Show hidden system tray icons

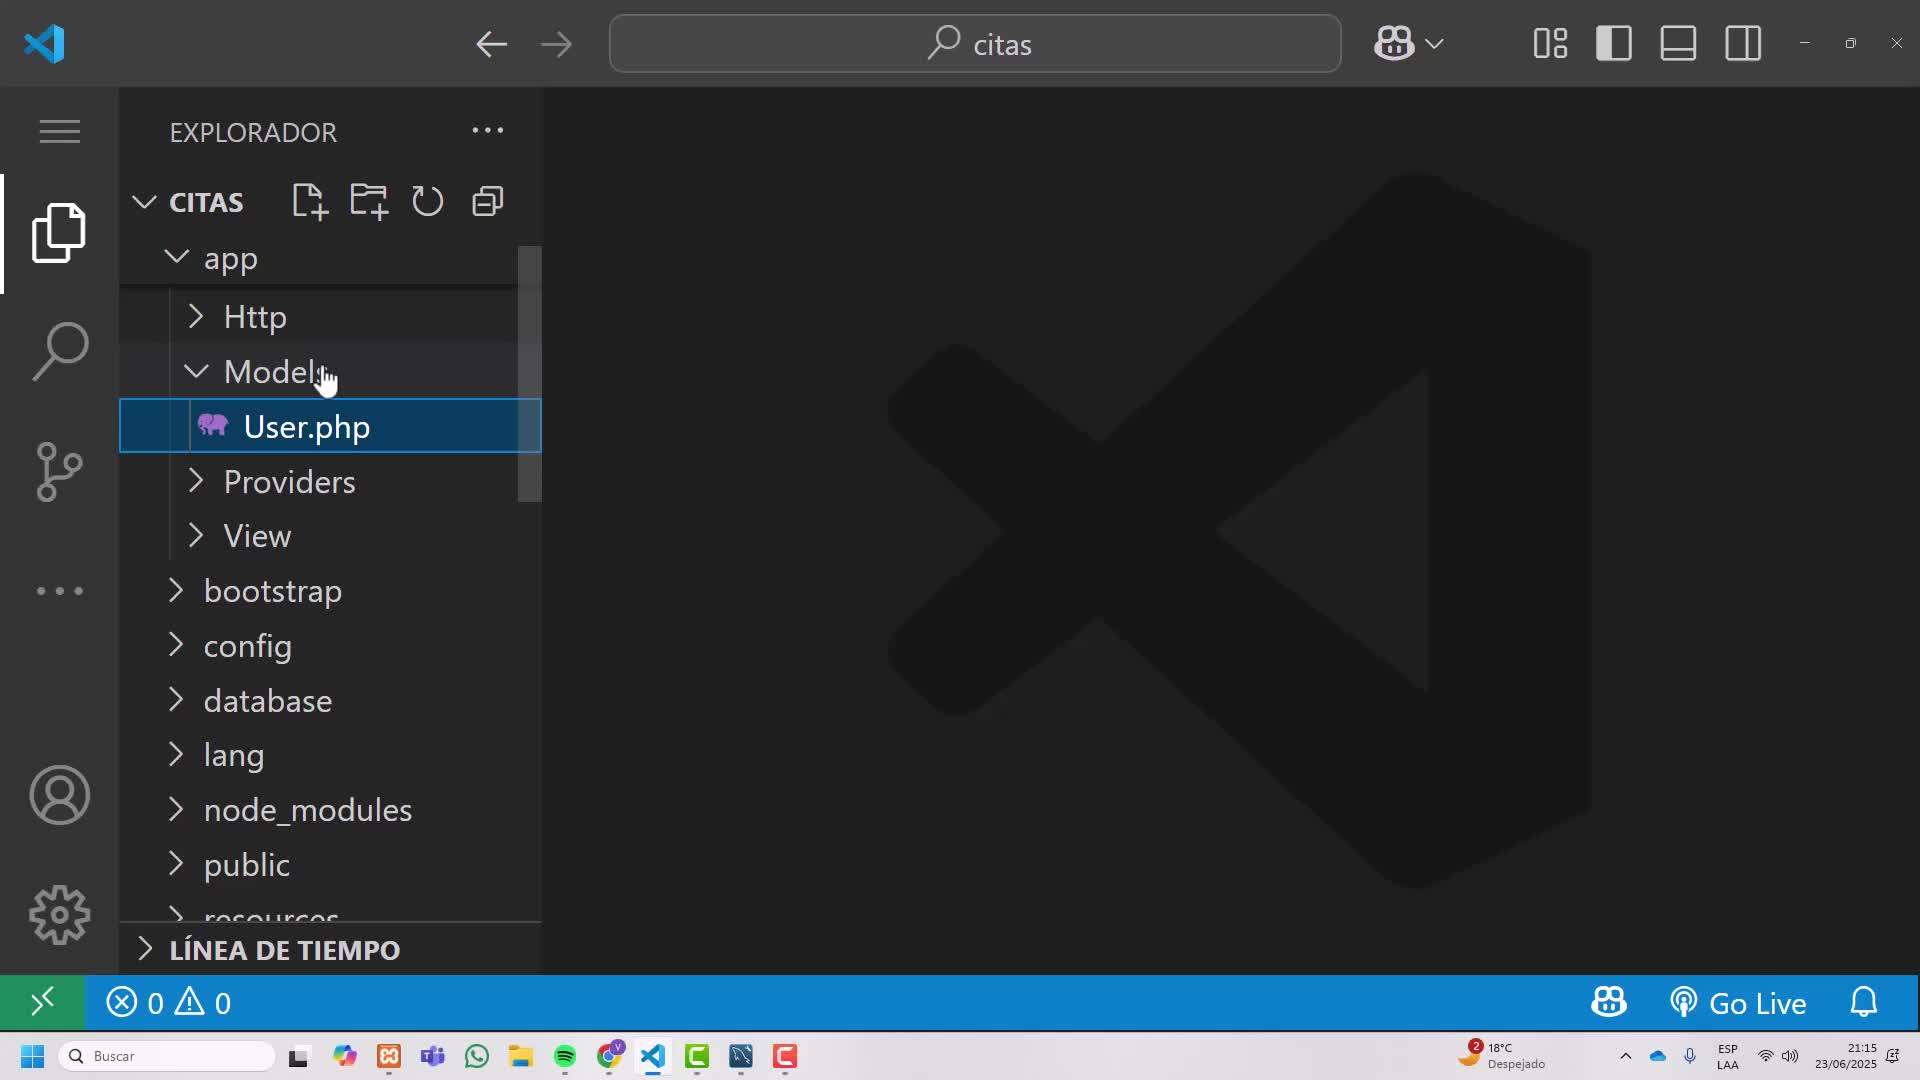1625,1056
